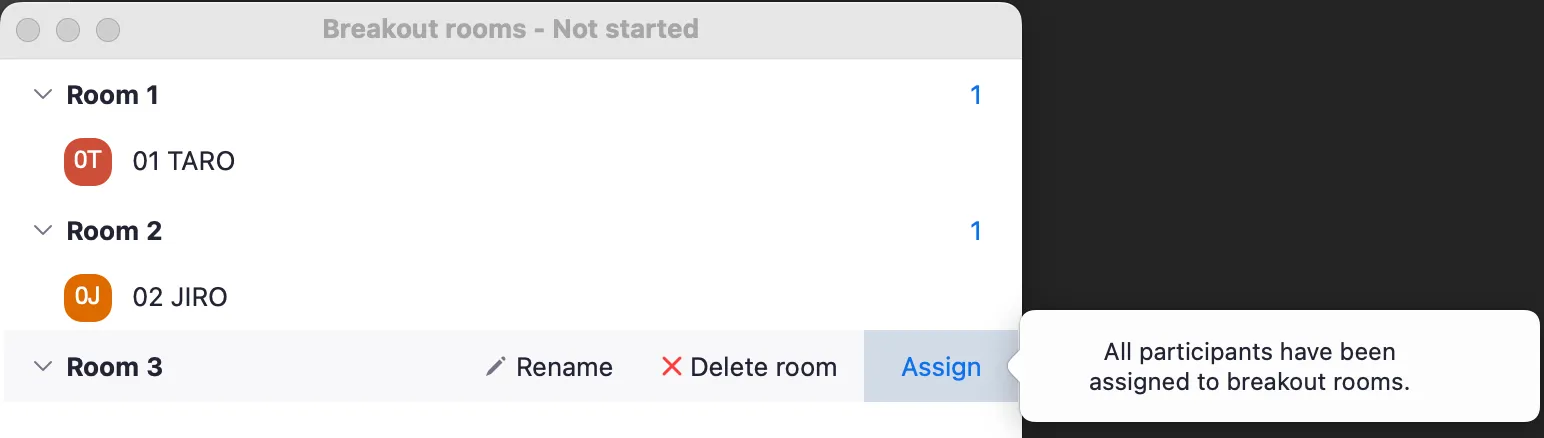Image resolution: width=1544 pixels, height=438 pixels.
Task: Choose the Delete room text
Action: [x=763, y=367]
